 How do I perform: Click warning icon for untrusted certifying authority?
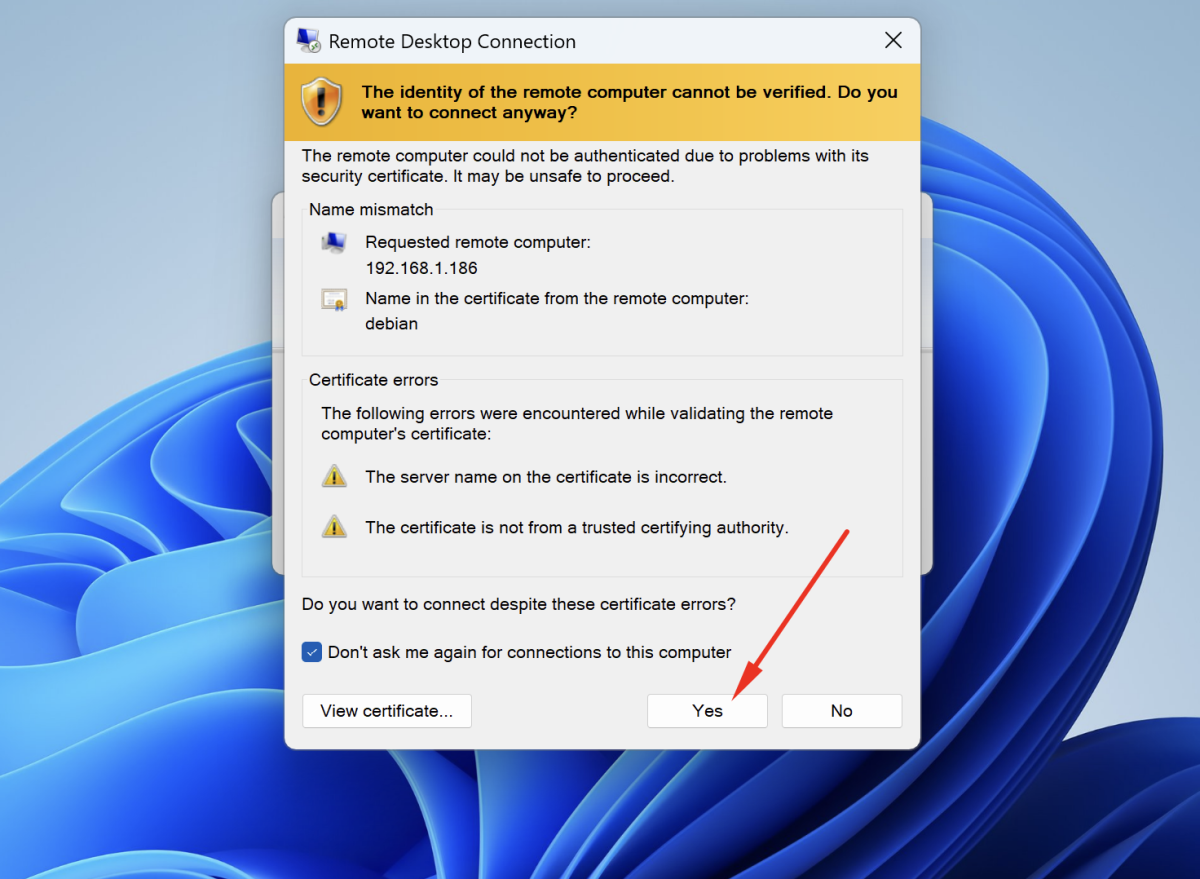pos(334,527)
